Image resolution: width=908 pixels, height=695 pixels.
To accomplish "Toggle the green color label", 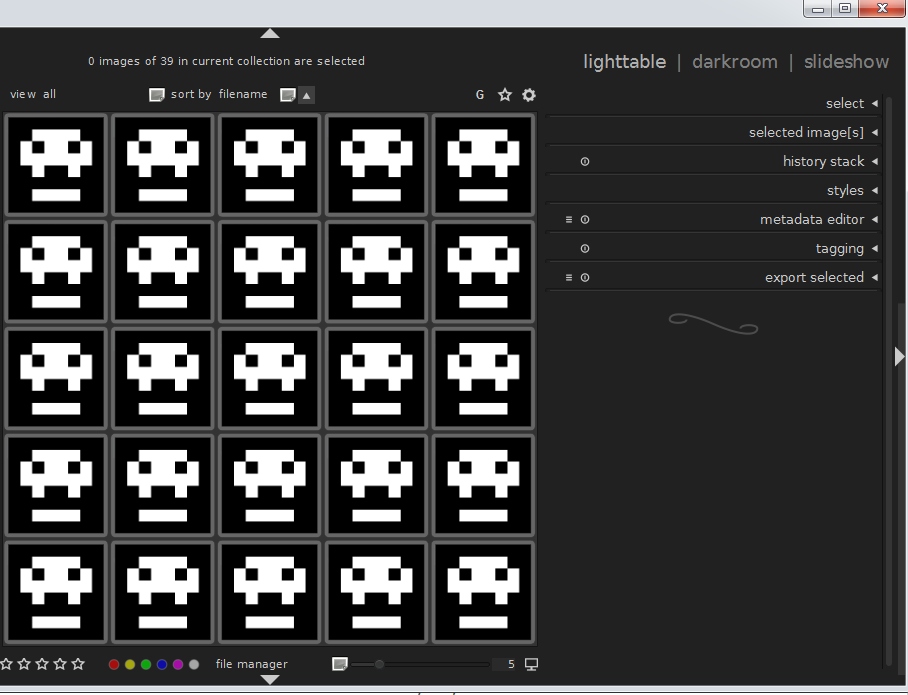I will click(146, 664).
